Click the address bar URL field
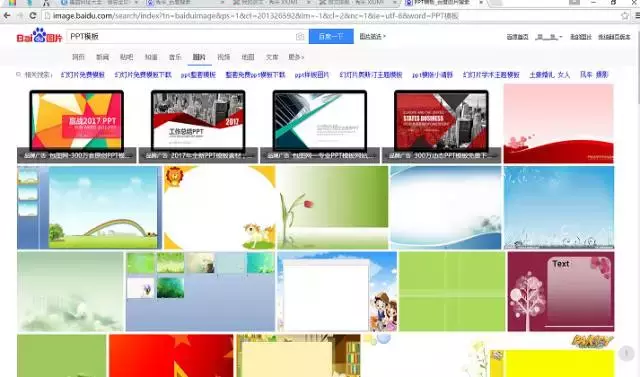 click(335, 16)
